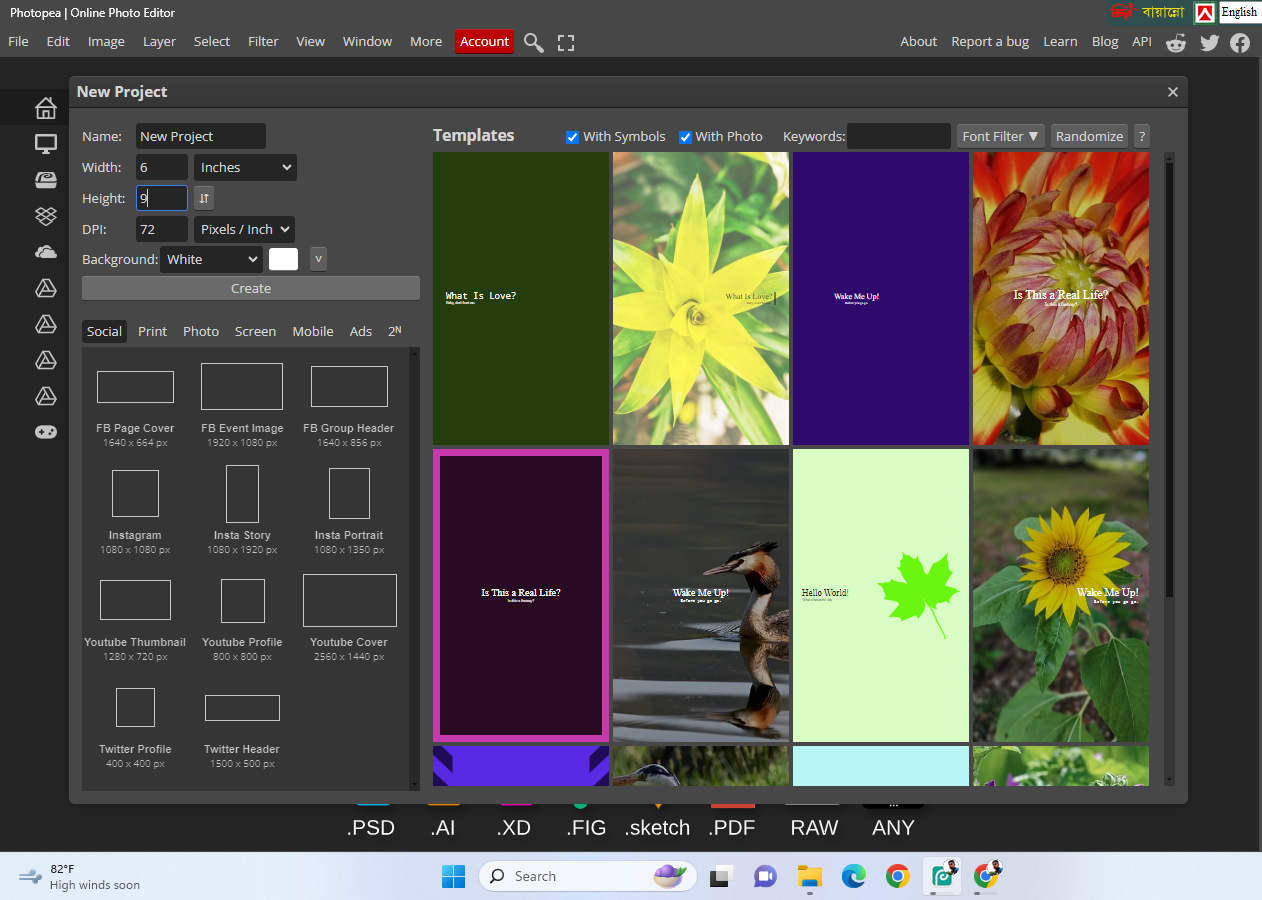Open Photopea Reddit icon

(x=1176, y=42)
